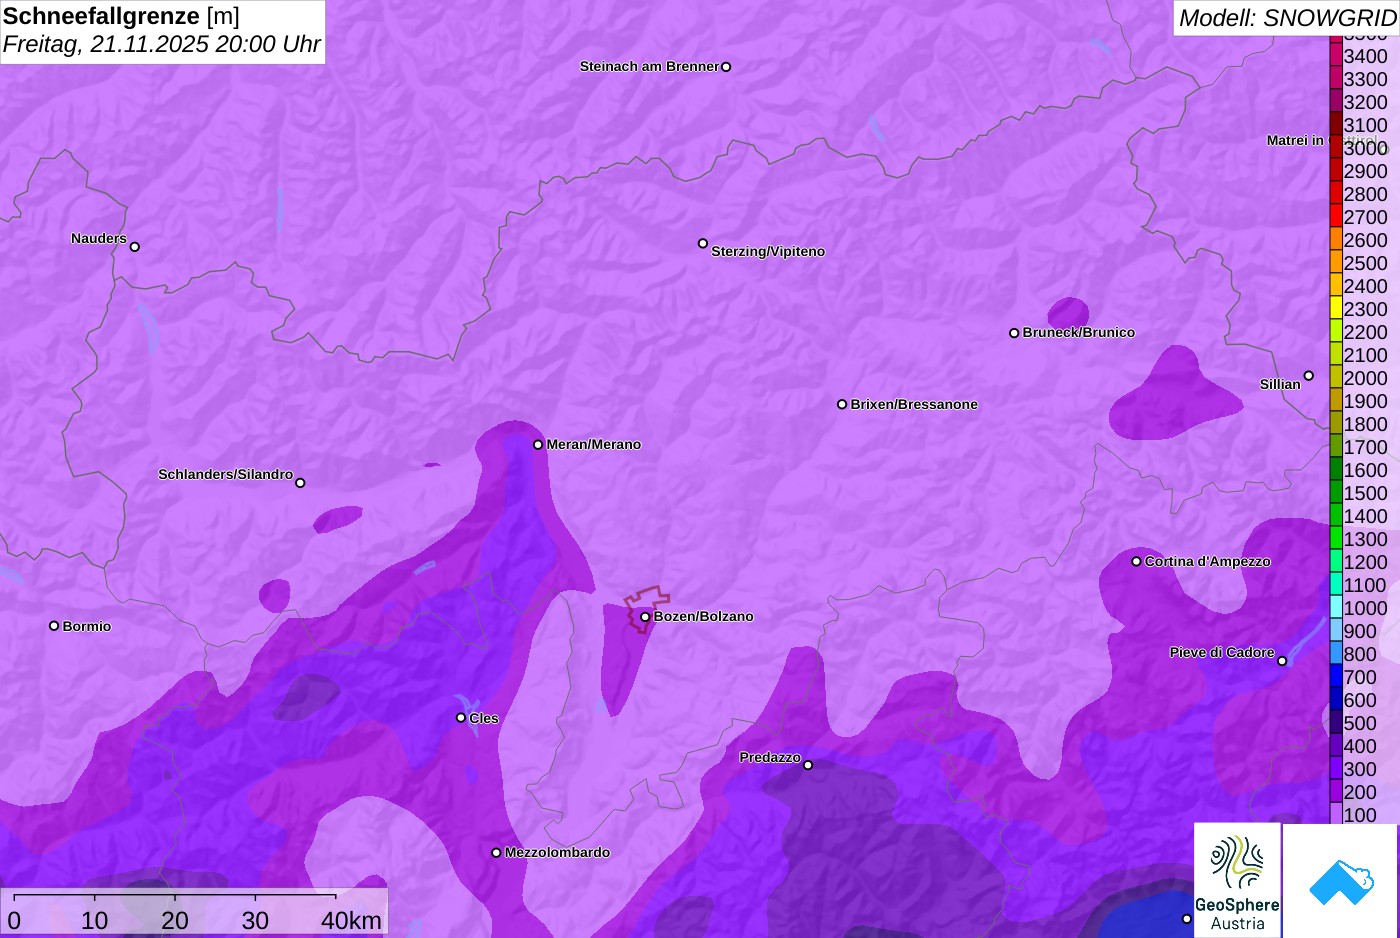Viewport: 1400px width, 938px height.
Task: Click the Steinach am Brenner marker
Action: [x=726, y=67]
